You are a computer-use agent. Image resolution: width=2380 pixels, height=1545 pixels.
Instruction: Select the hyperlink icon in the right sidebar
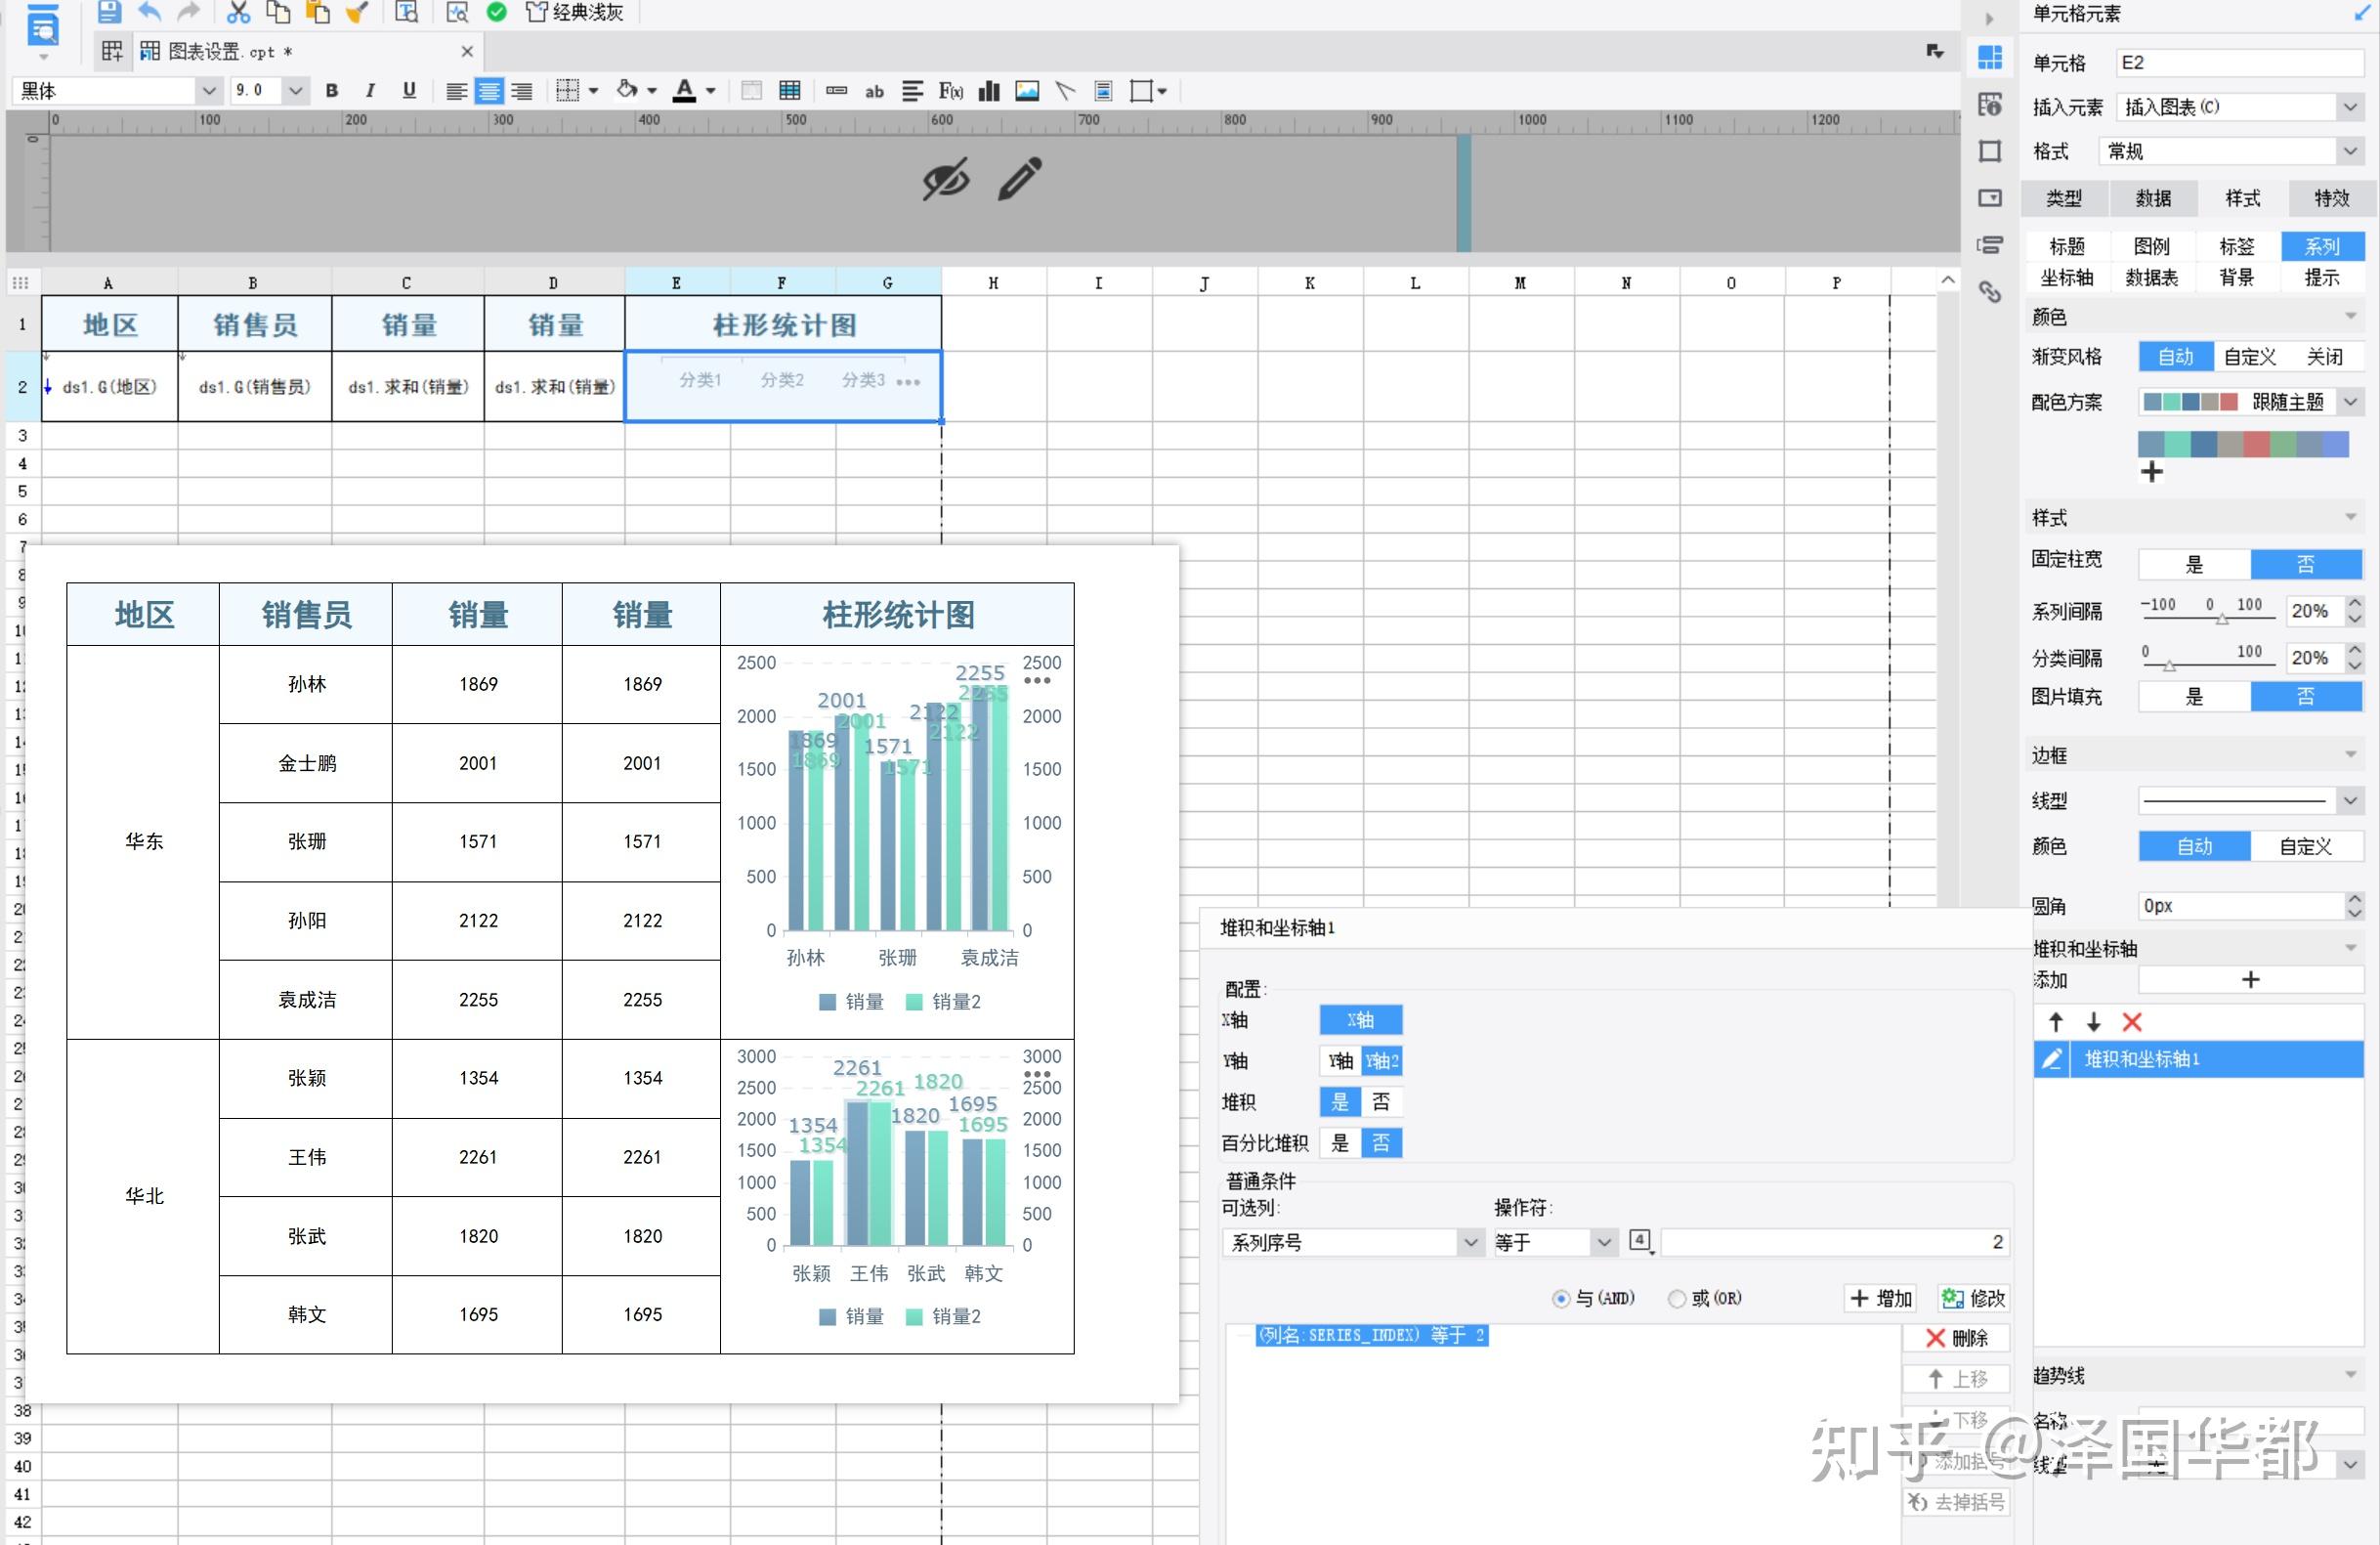(x=1991, y=292)
